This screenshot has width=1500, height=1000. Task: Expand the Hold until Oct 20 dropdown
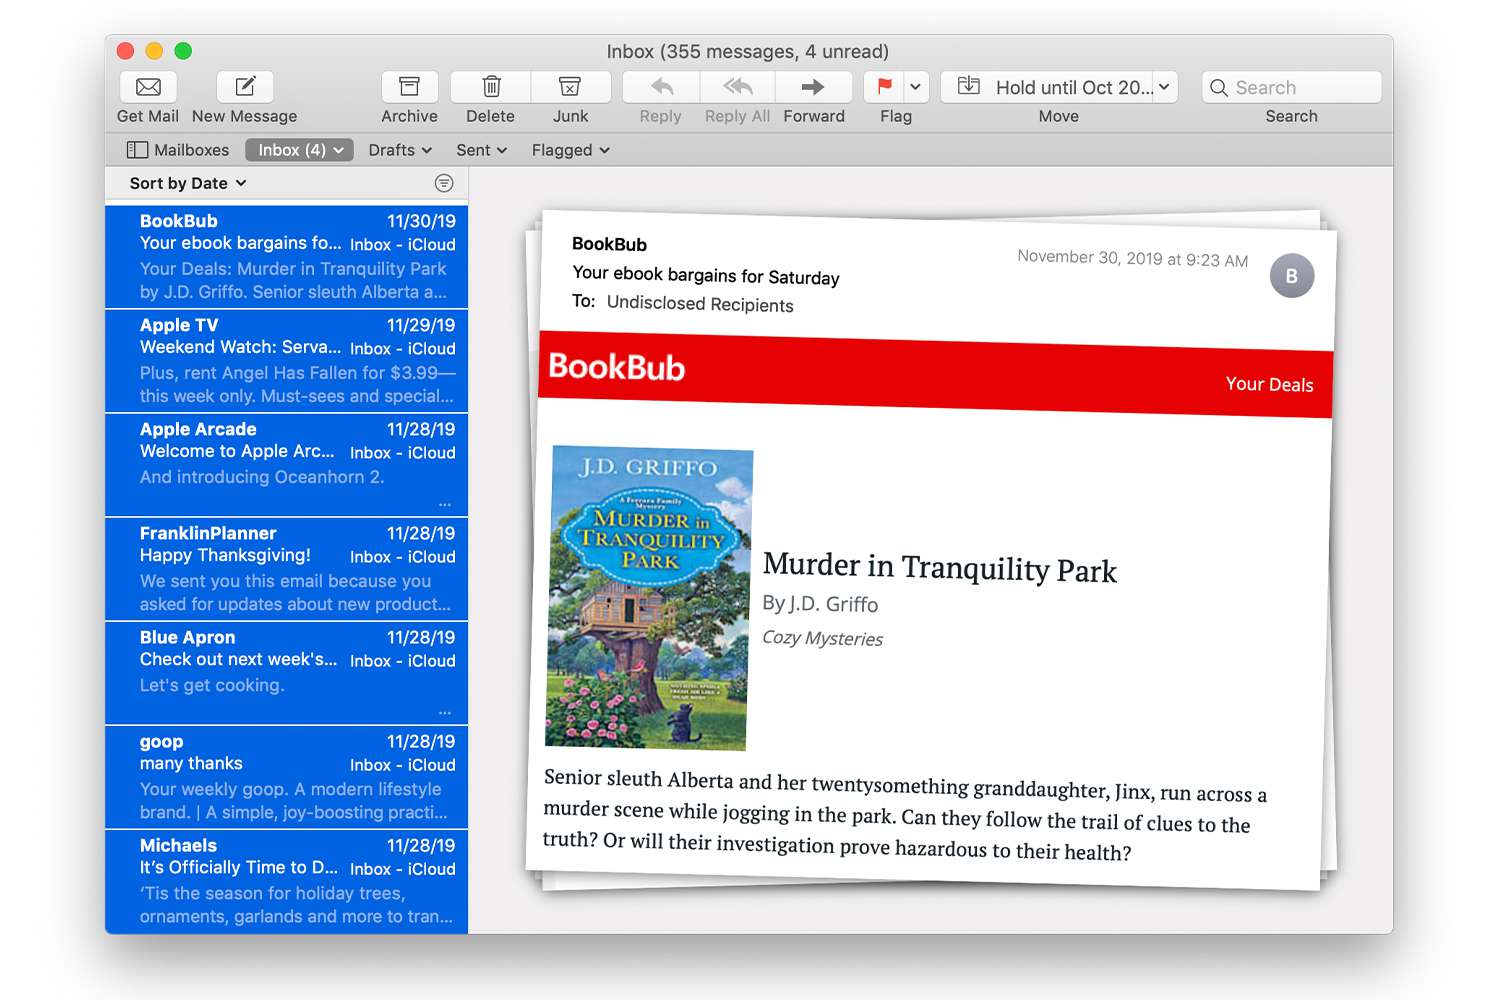tap(1165, 87)
